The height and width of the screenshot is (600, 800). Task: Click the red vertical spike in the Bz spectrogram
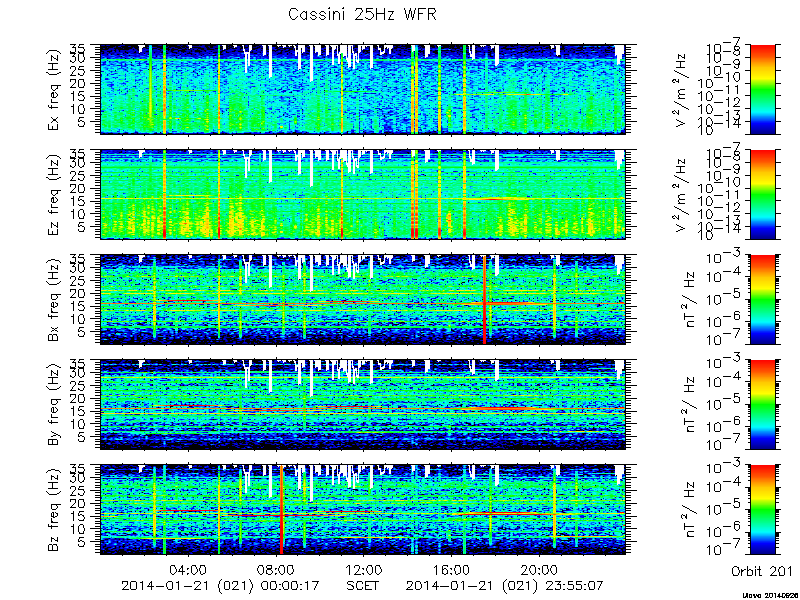tap(281, 510)
